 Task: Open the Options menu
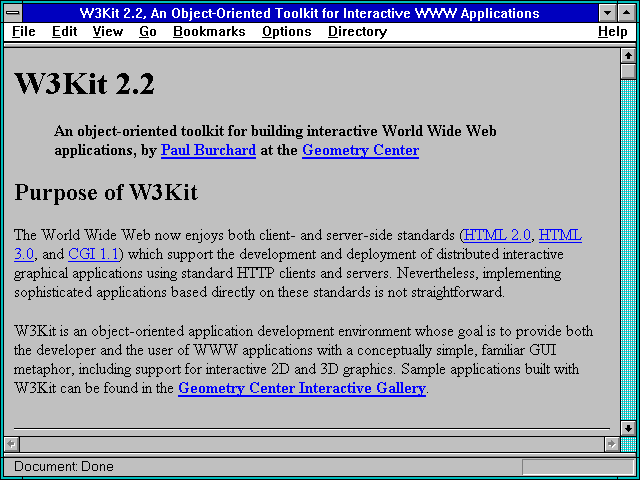[x=287, y=32]
